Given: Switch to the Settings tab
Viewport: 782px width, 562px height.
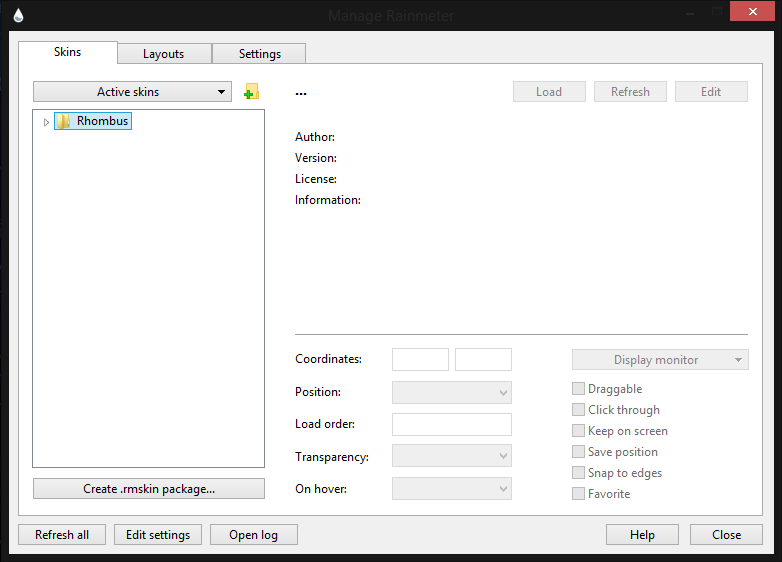Looking at the screenshot, I should pos(259,54).
